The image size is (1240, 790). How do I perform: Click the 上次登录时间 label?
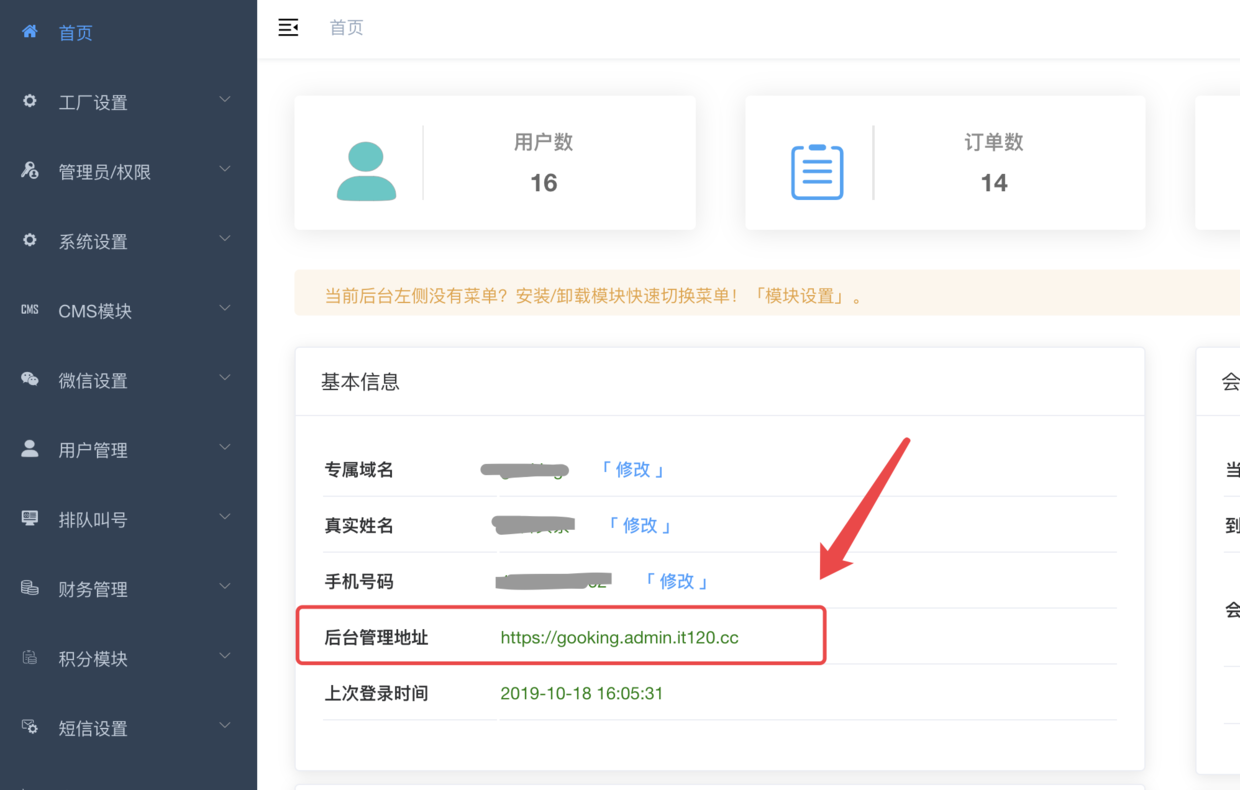pos(376,694)
